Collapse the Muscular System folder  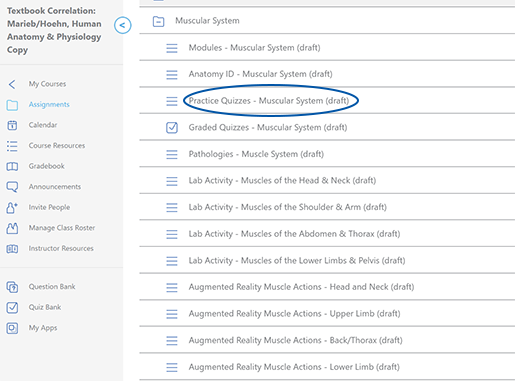(x=158, y=22)
